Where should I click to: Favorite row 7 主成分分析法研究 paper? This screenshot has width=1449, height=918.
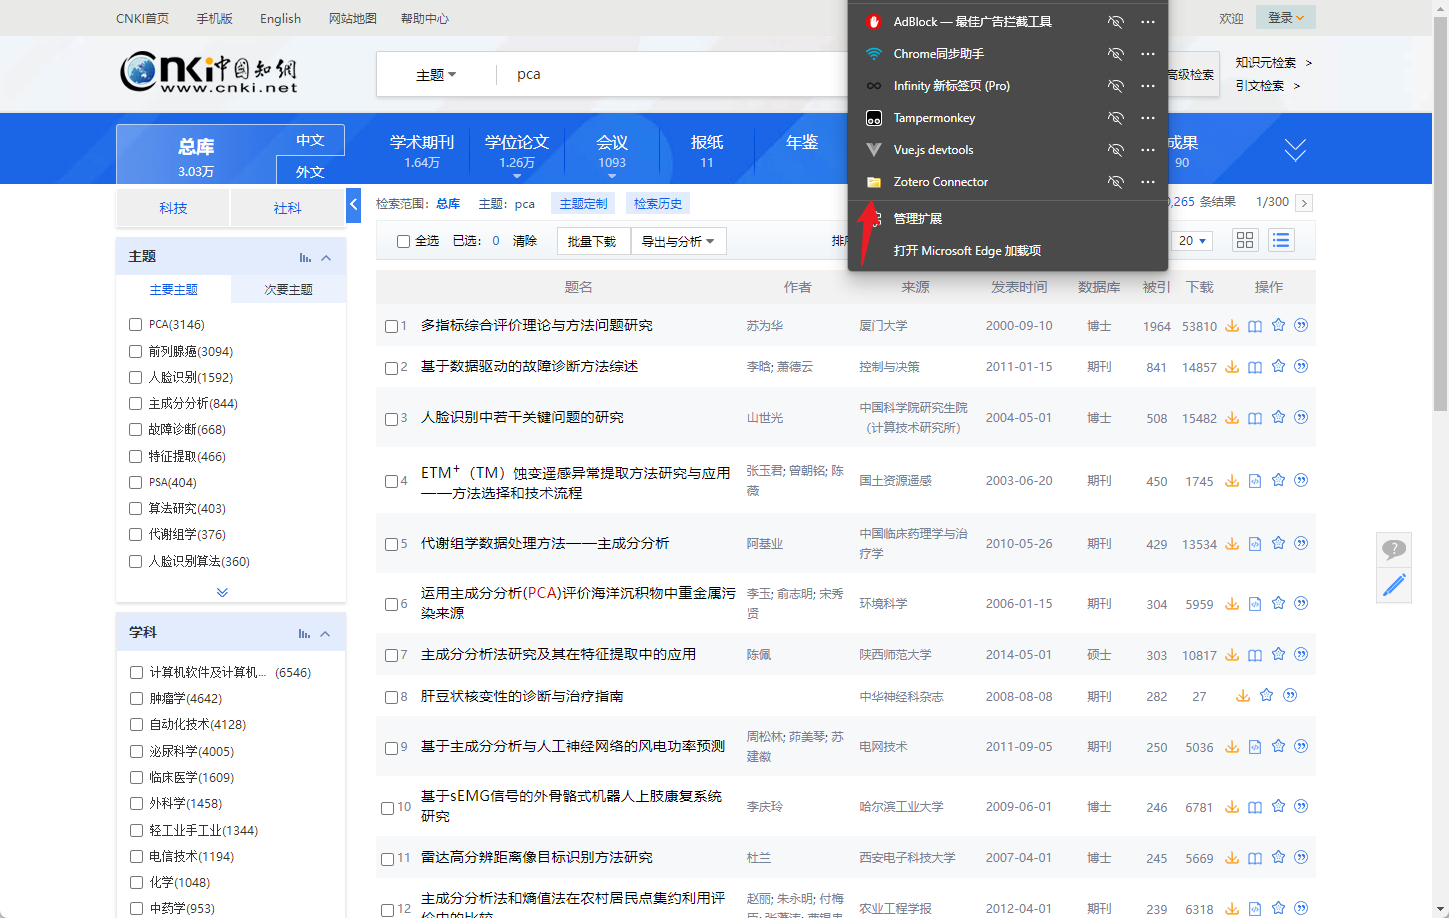[x=1278, y=654]
